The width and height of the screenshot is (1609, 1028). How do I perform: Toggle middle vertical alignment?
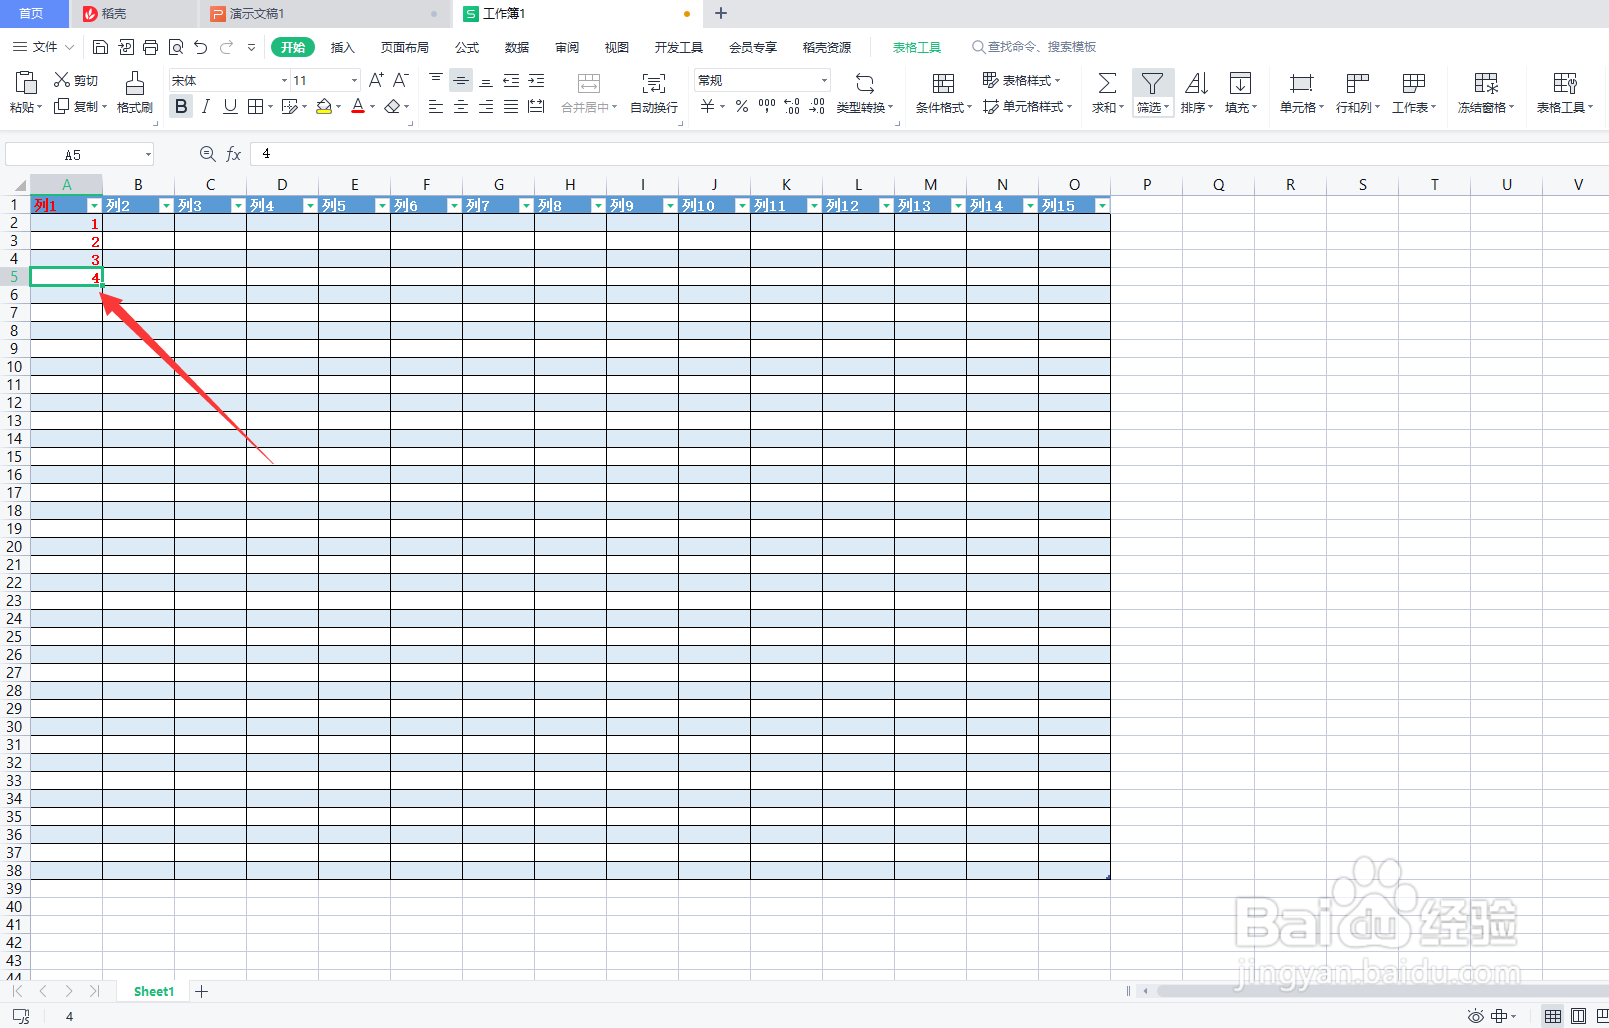pyautogui.click(x=461, y=80)
